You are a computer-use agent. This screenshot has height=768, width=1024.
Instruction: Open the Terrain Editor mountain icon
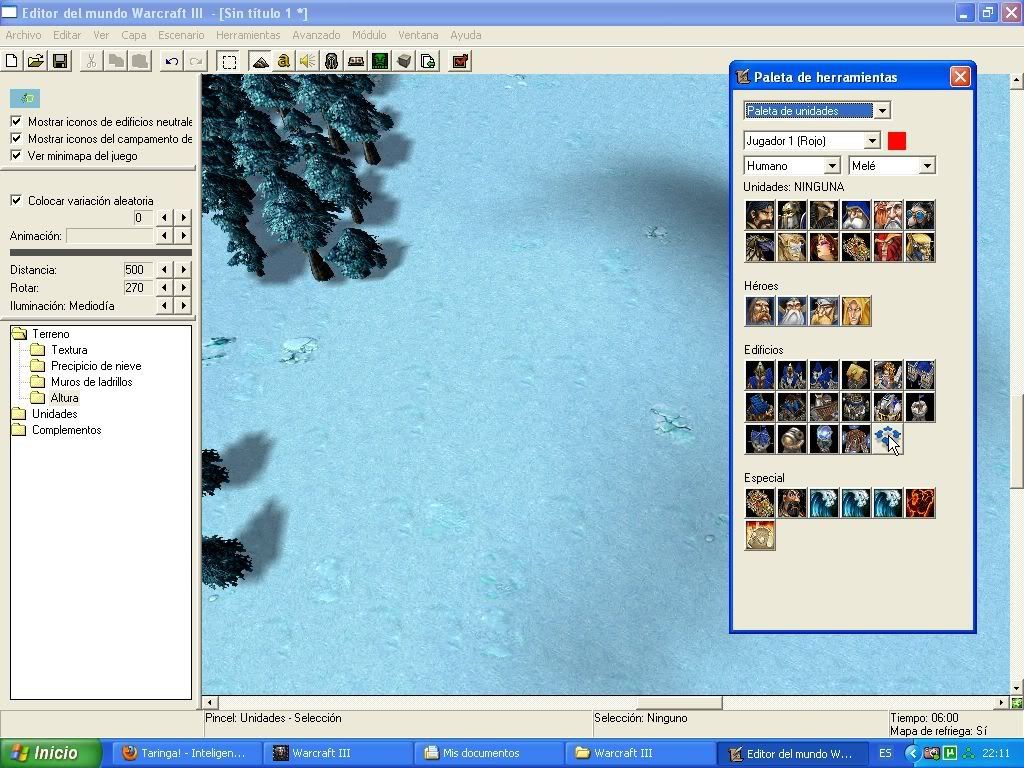click(x=260, y=61)
